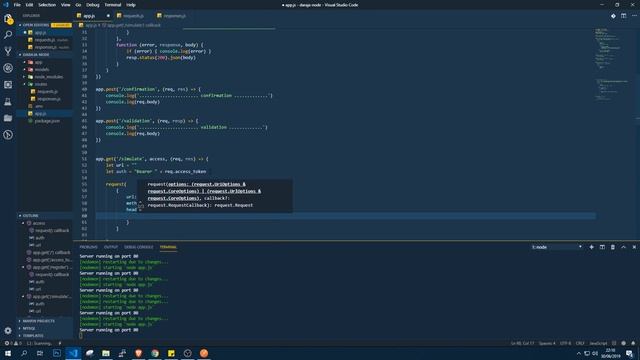The image size is (640, 360).
Task: Open the folder icon in activity bar
Action: (8, 118)
